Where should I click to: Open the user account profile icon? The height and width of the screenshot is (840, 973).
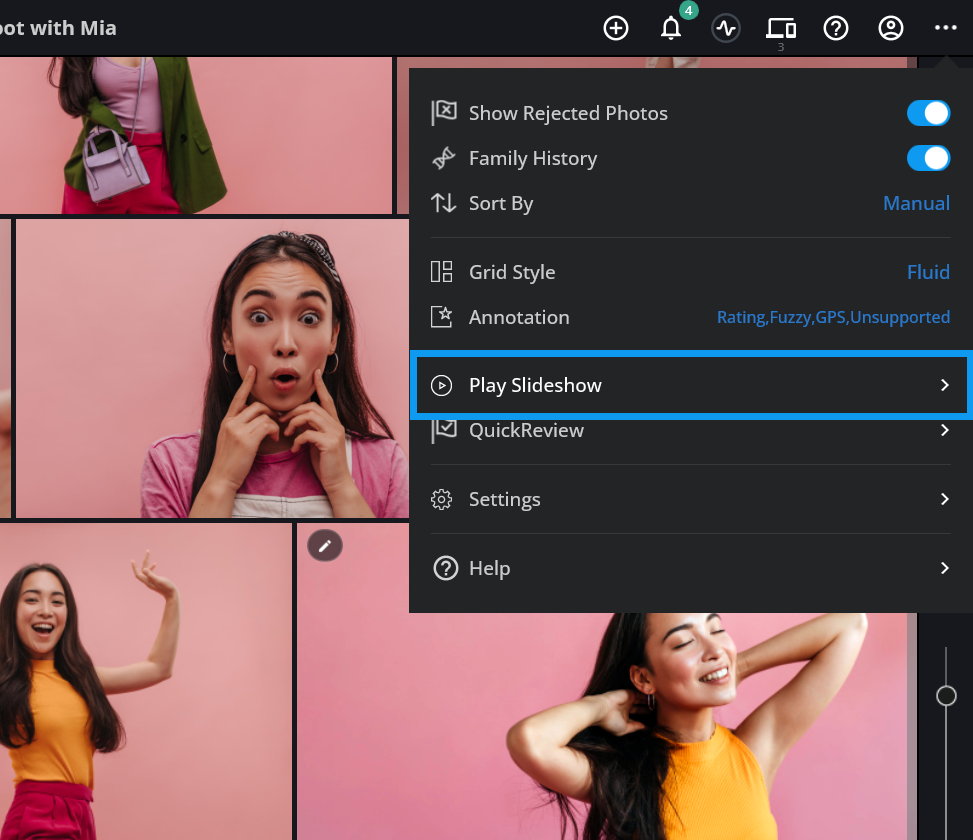click(891, 28)
